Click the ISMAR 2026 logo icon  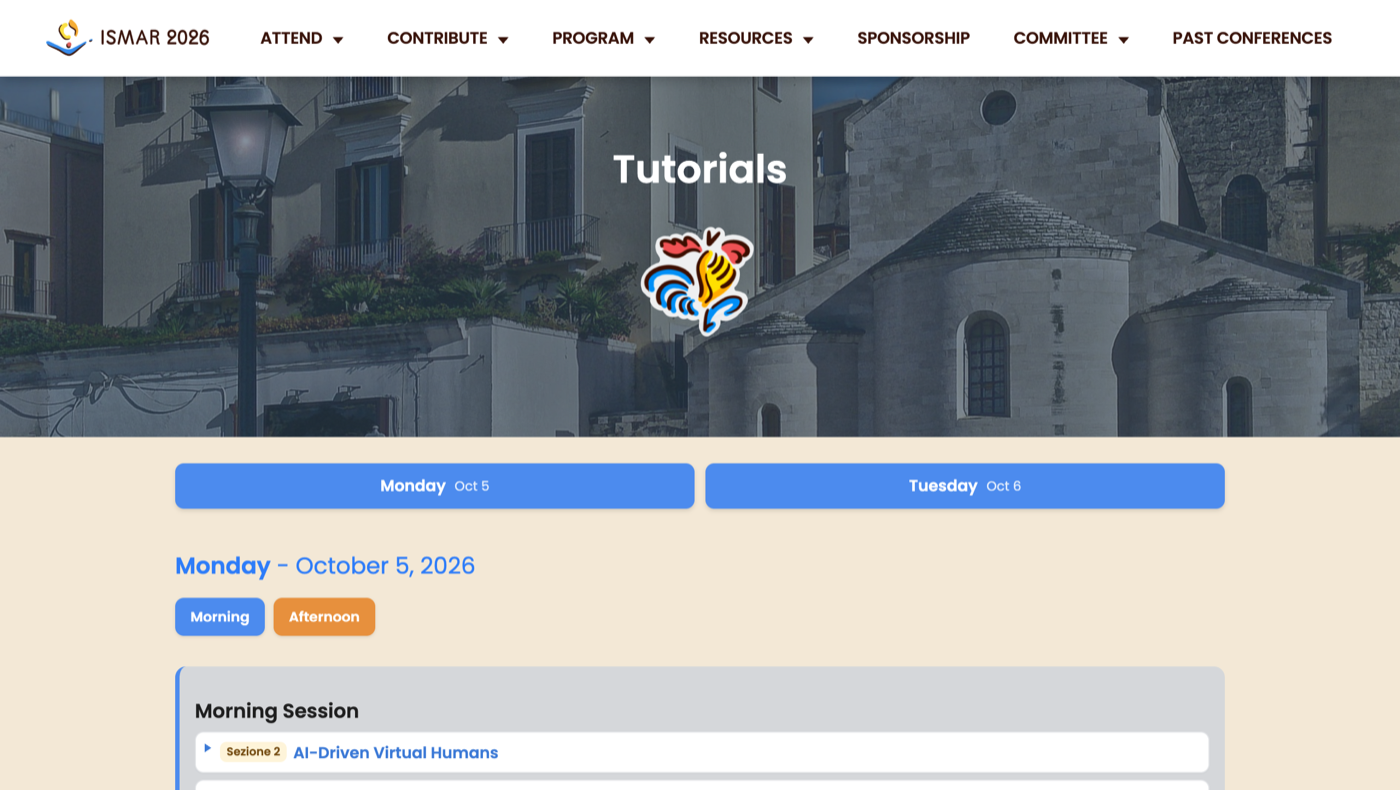(x=69, y=38)
